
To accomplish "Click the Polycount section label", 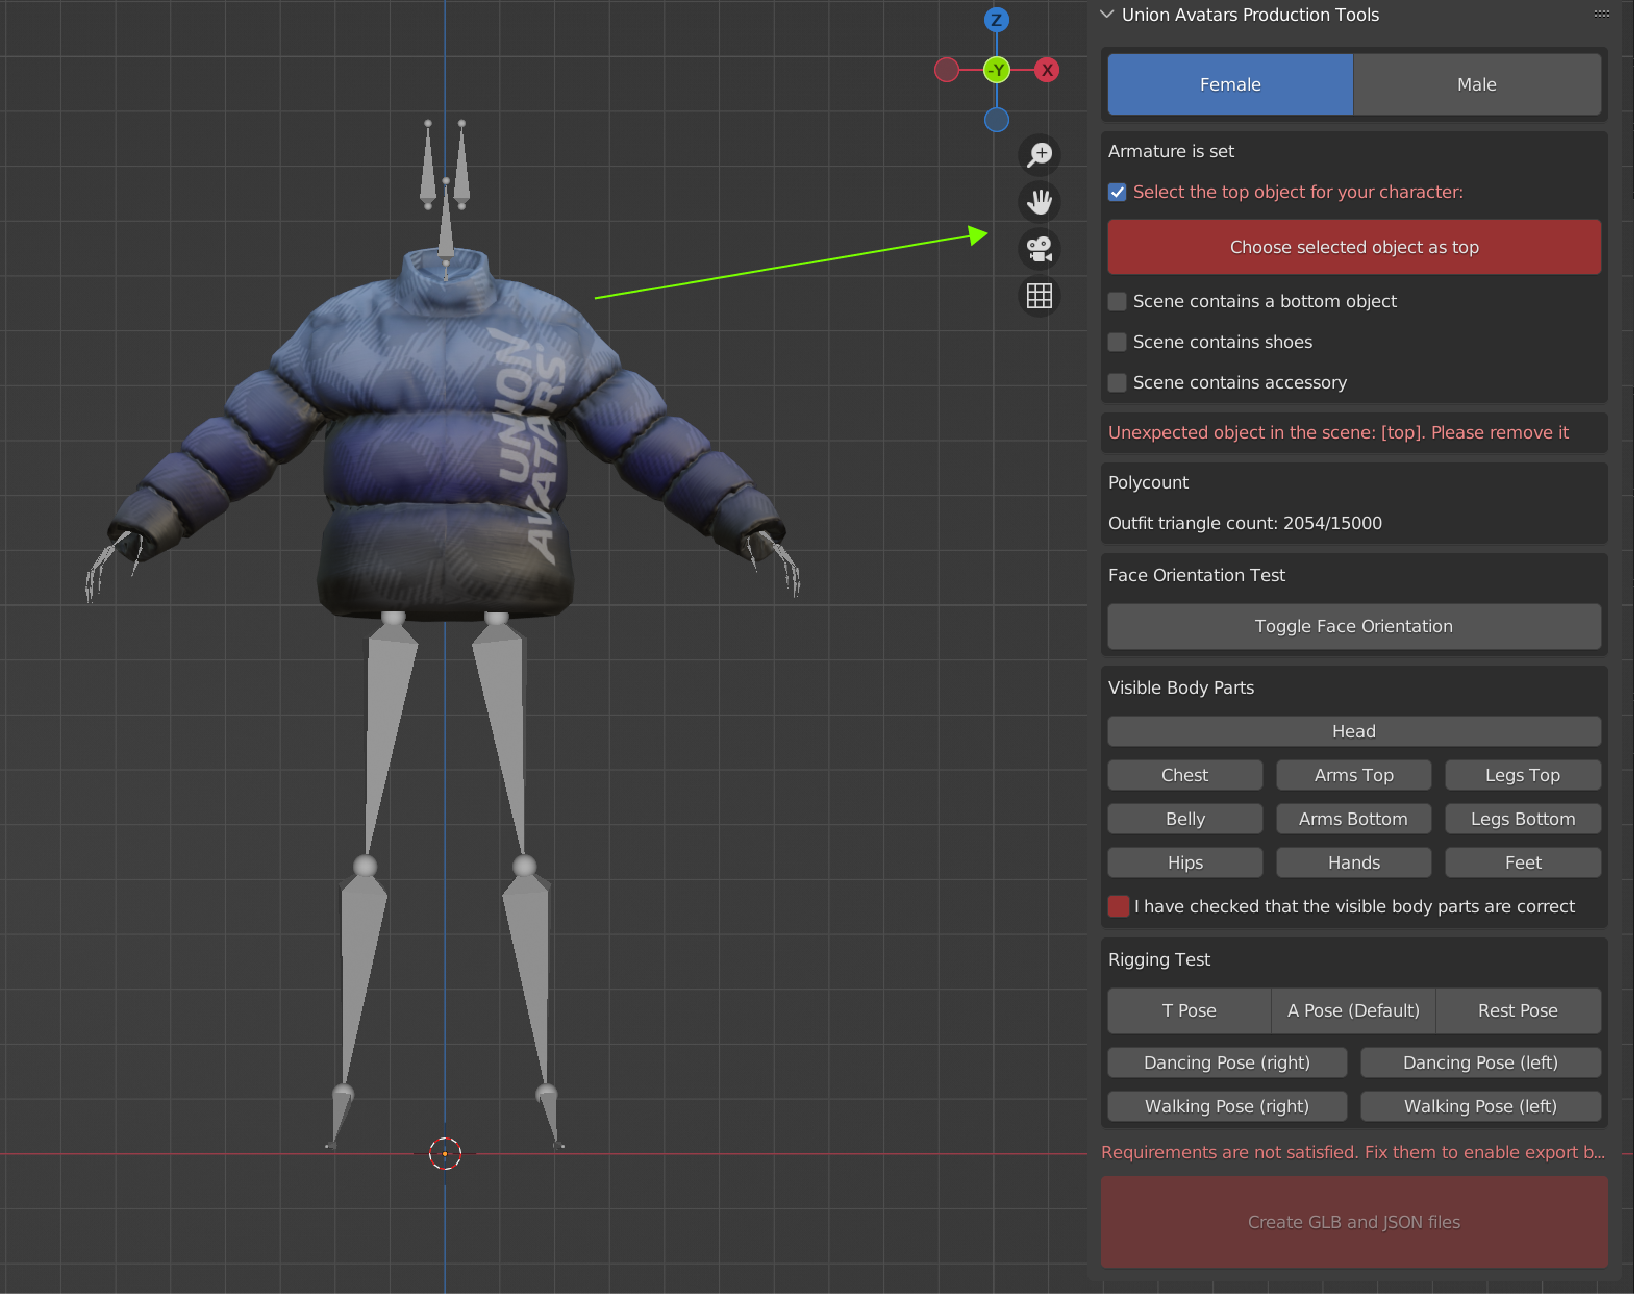I will tap(1149, 482).
